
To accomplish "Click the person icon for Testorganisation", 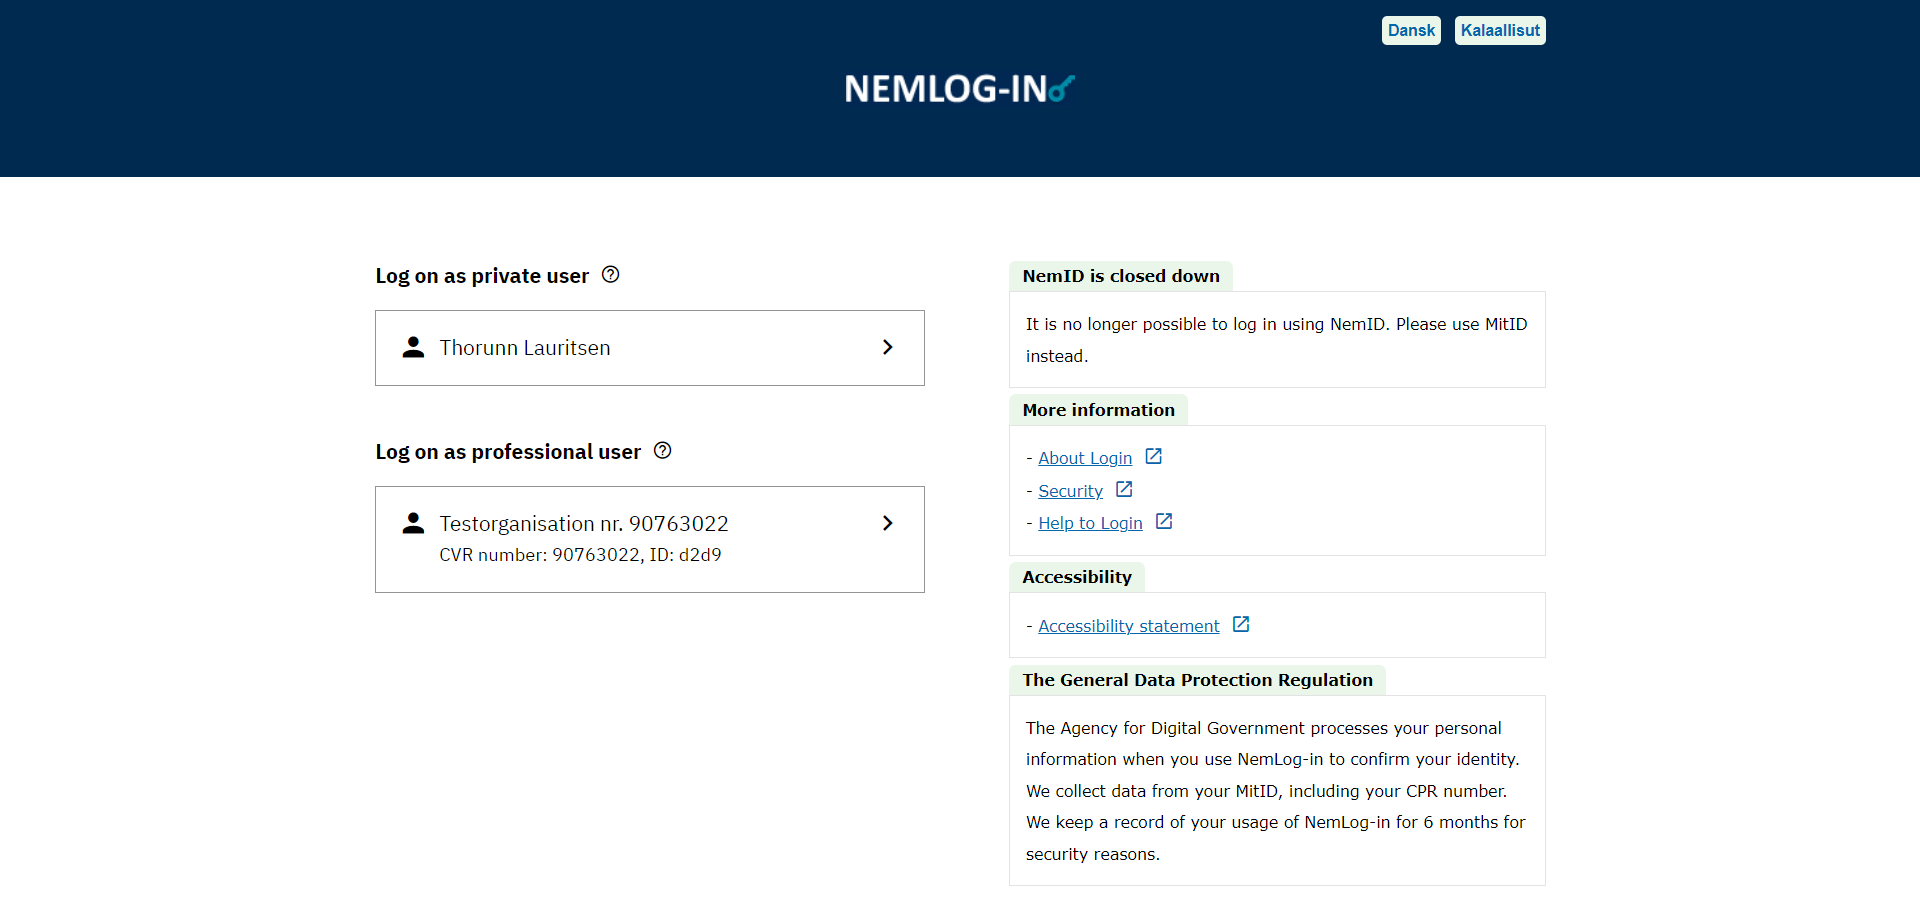I will pos(413,523).
